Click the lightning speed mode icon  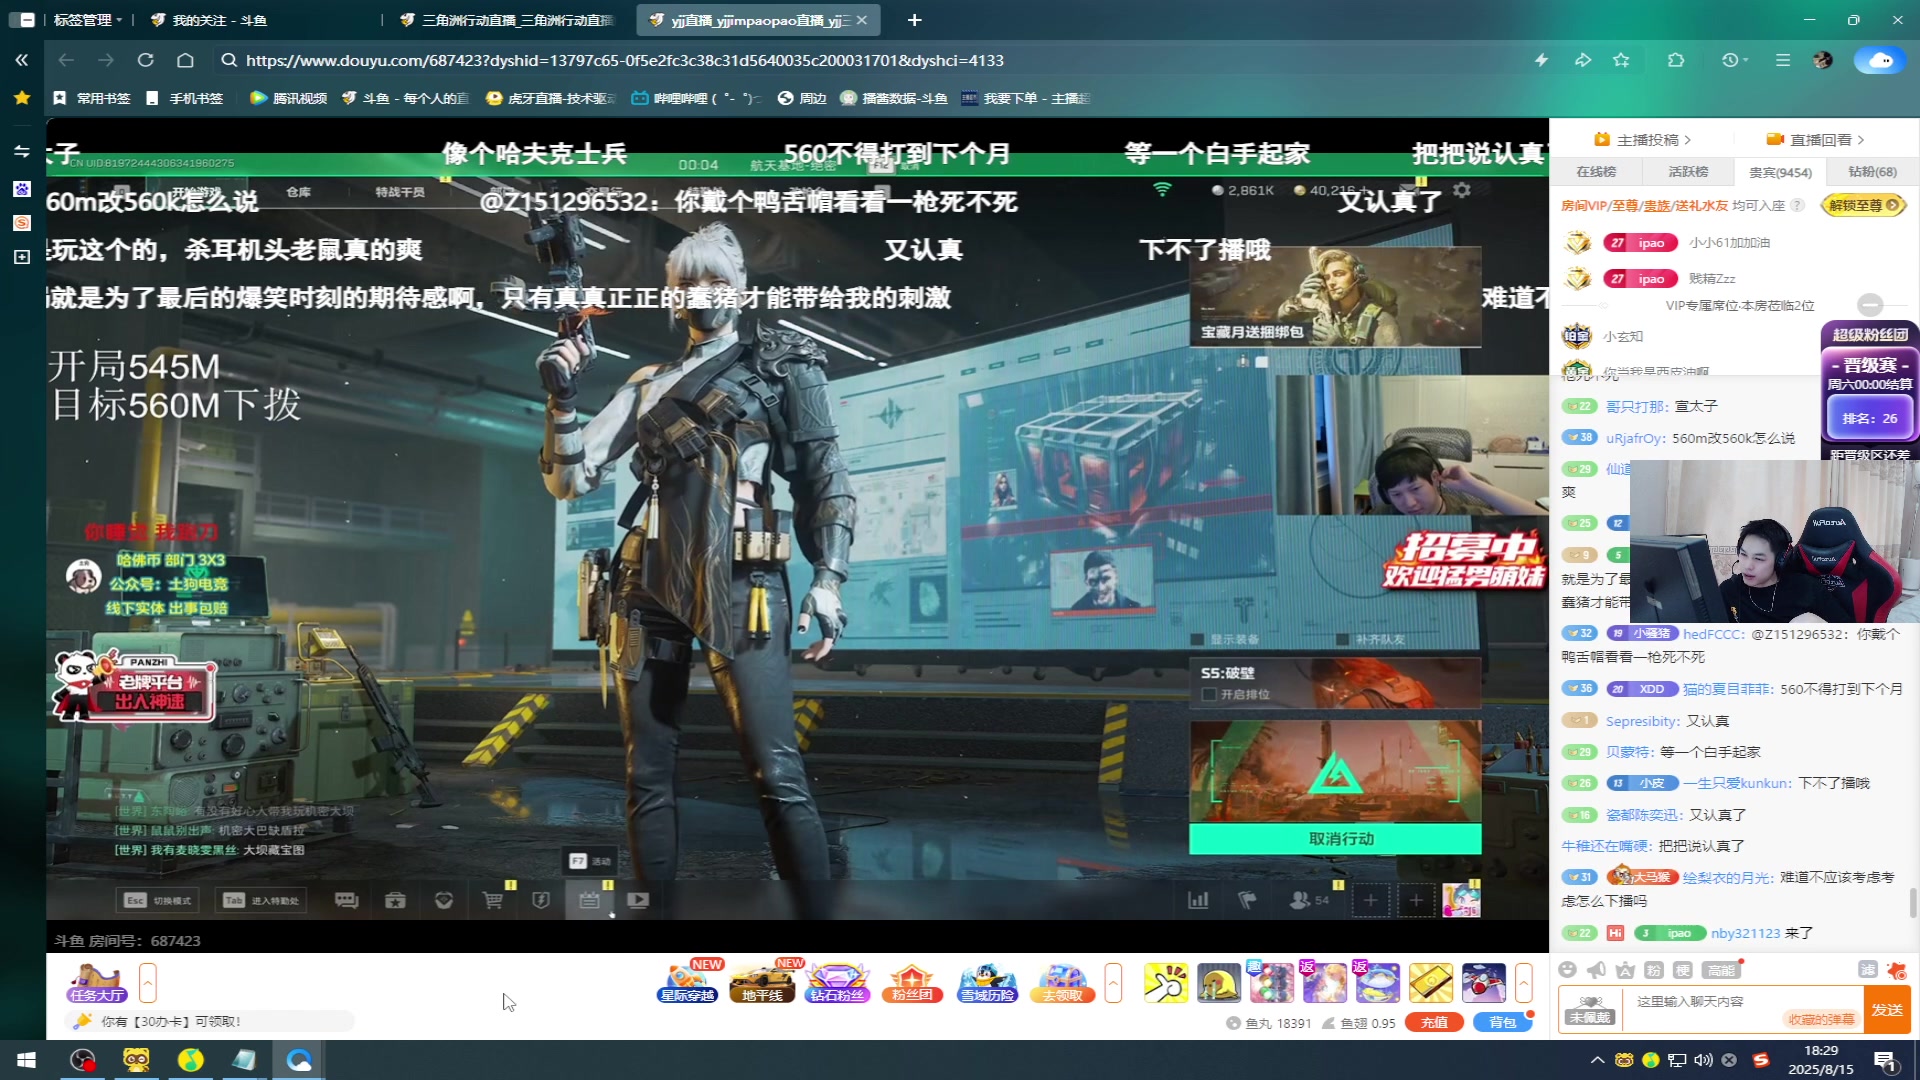[x=1541, y=60]
